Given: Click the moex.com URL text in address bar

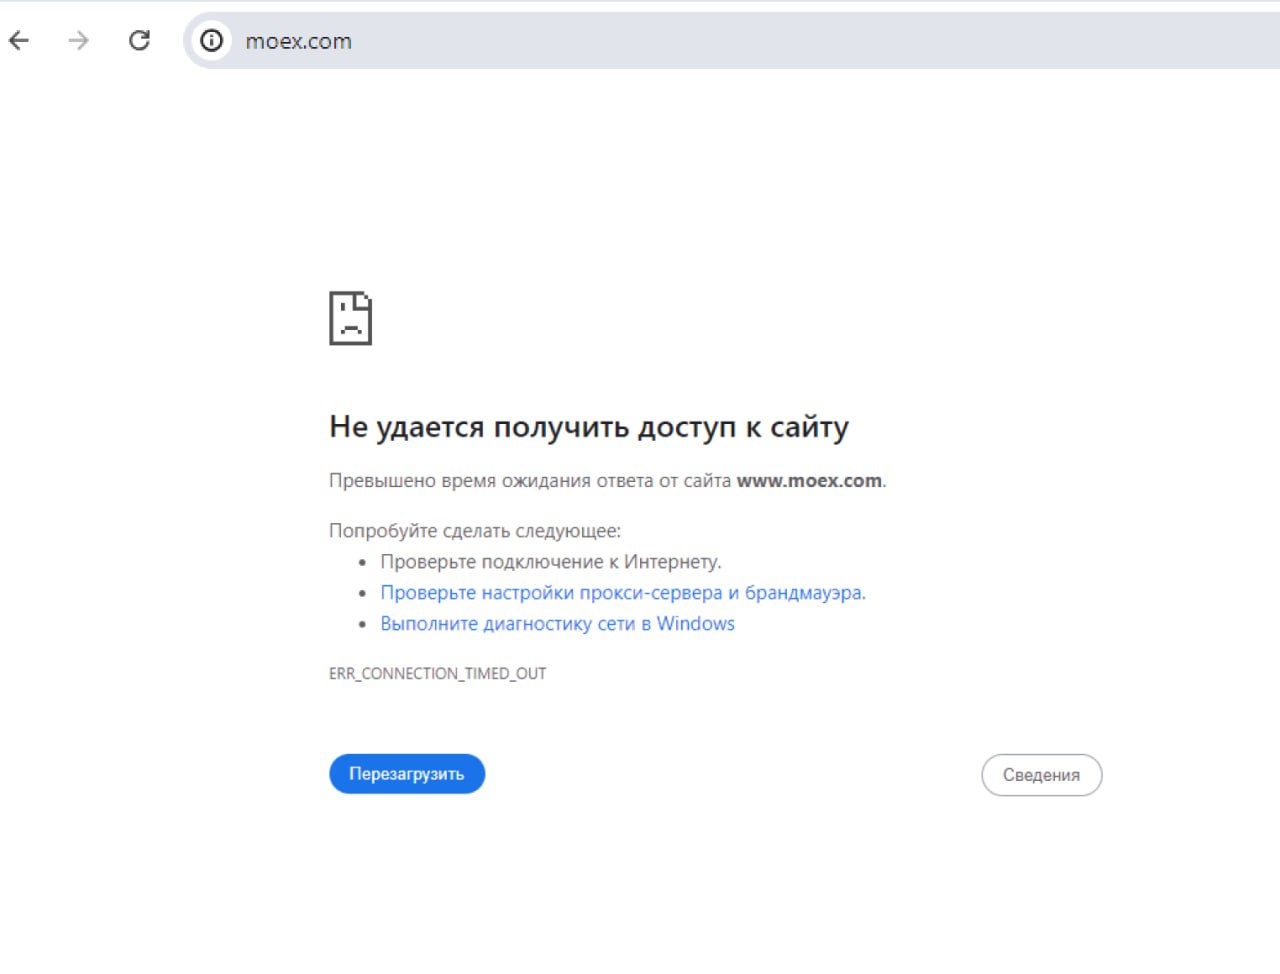Looking at the screenshot, I should pyautogui.click(x=298, y=41).
